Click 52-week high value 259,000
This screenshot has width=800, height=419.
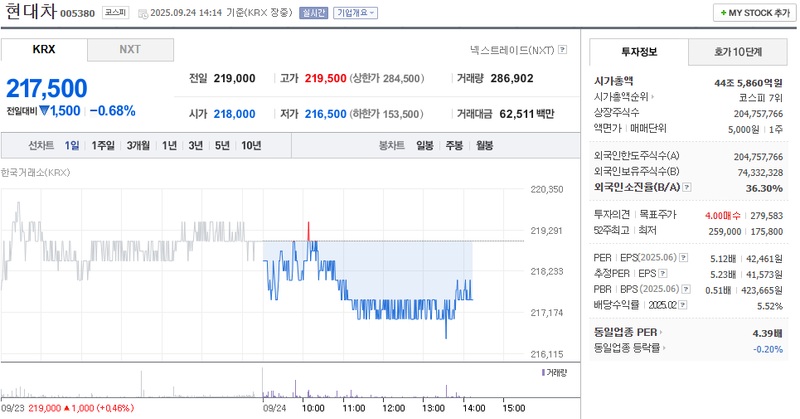click(x=724, y=232)
